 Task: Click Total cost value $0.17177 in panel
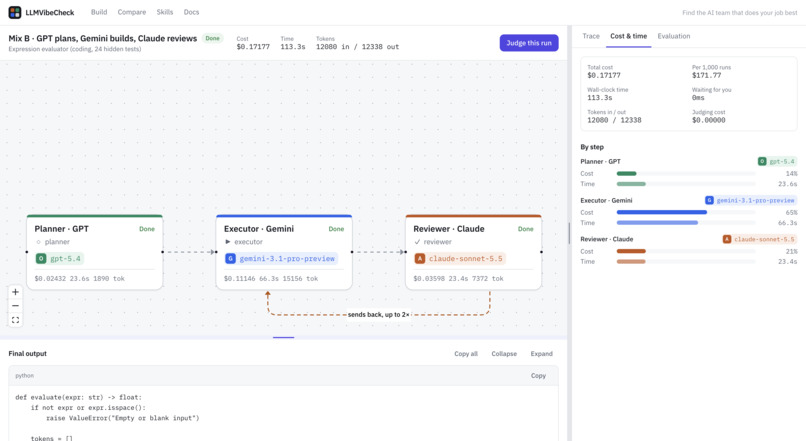click(x=604, y=76)
